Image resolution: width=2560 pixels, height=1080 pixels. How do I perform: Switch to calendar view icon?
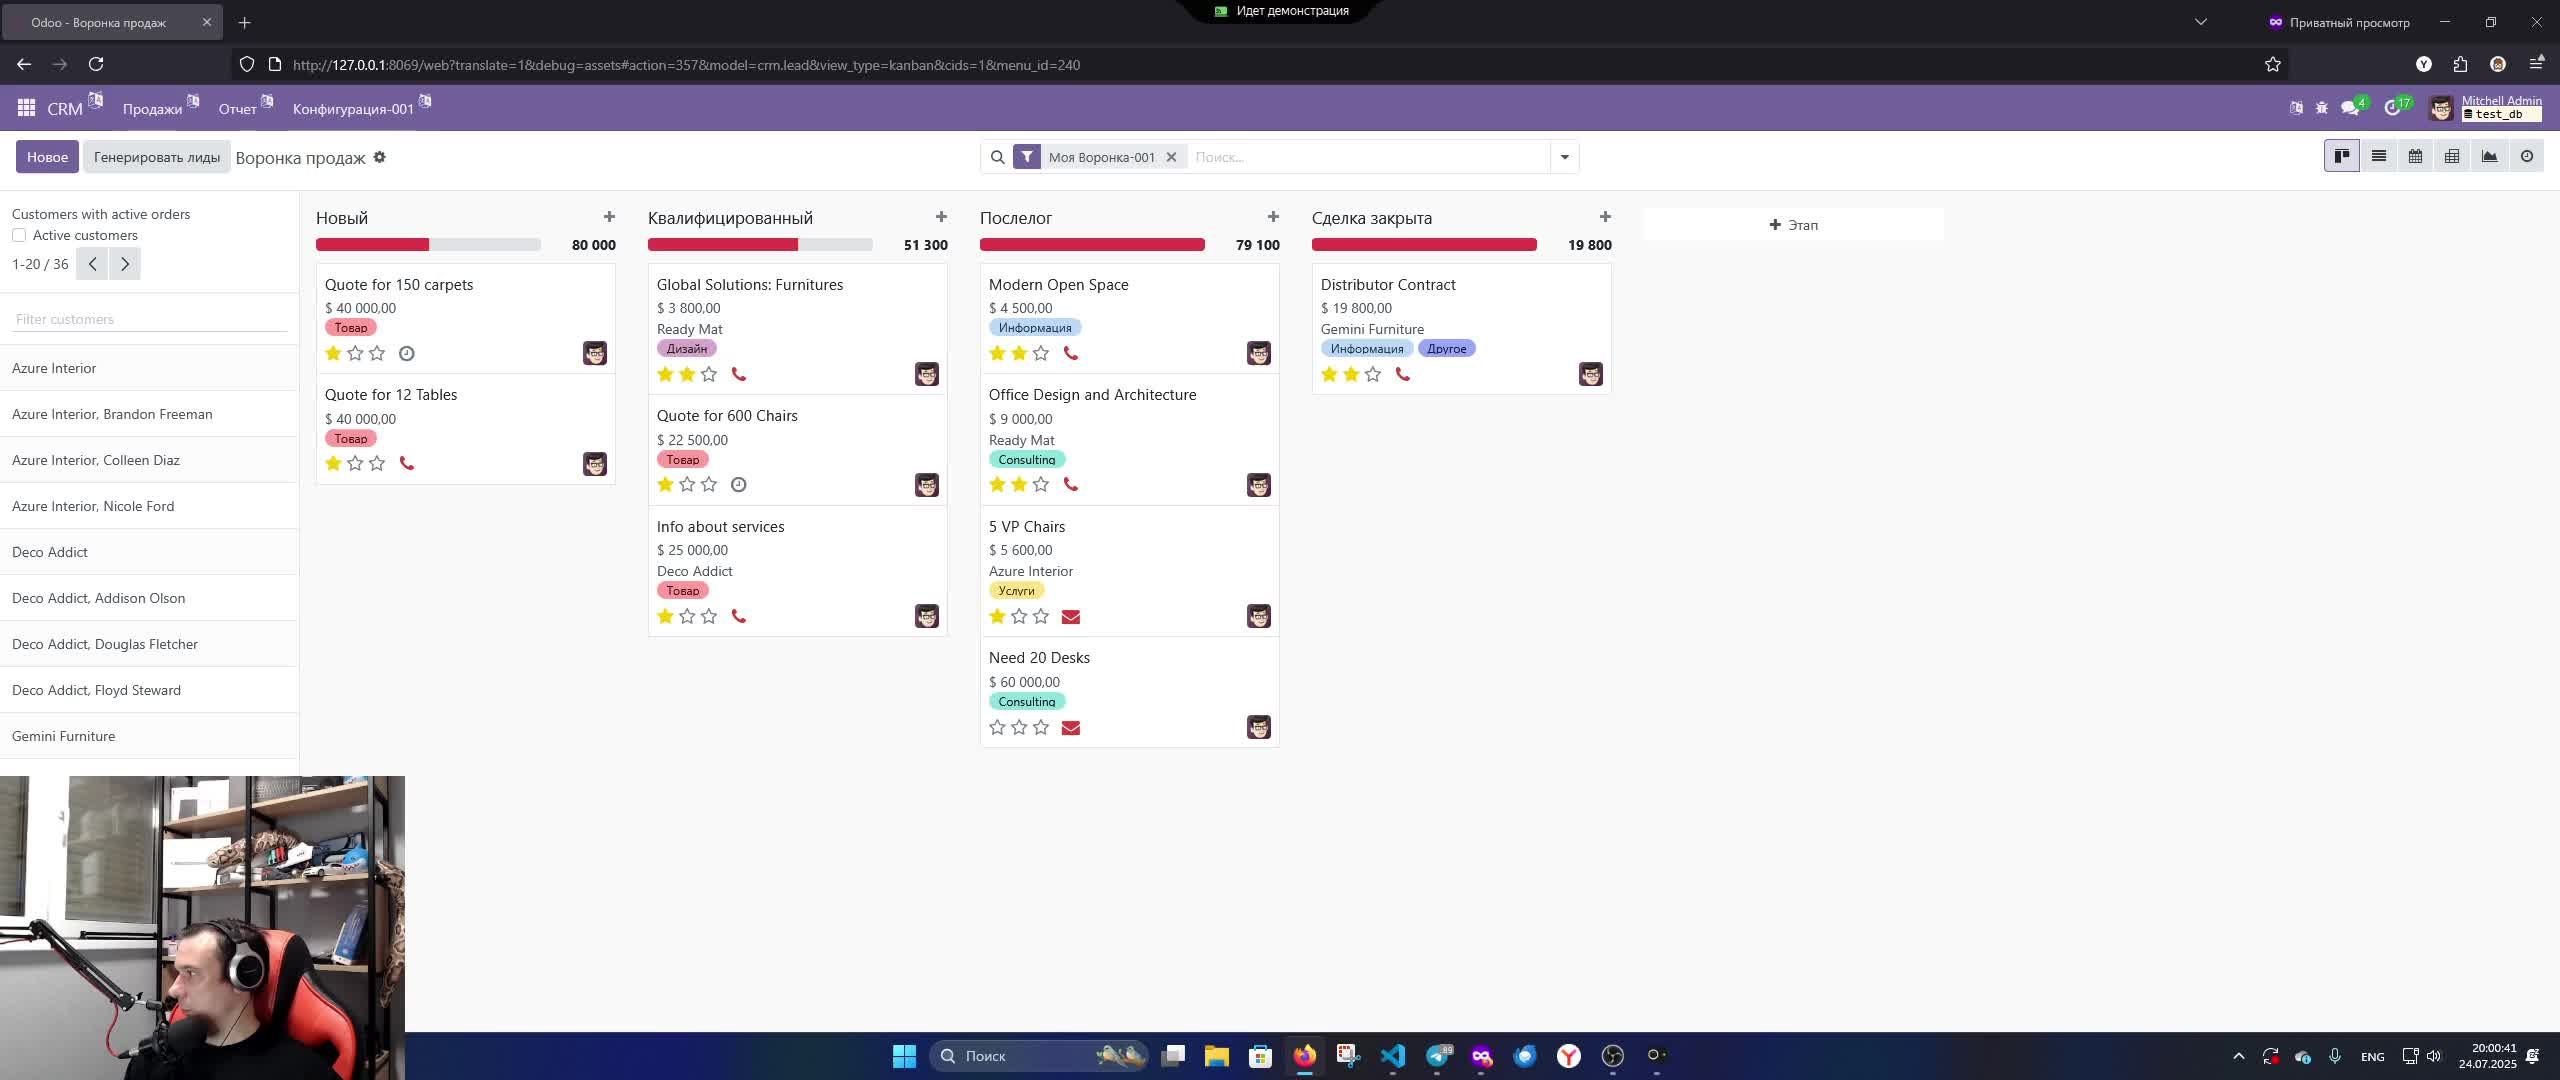(x=2415, y=156)
